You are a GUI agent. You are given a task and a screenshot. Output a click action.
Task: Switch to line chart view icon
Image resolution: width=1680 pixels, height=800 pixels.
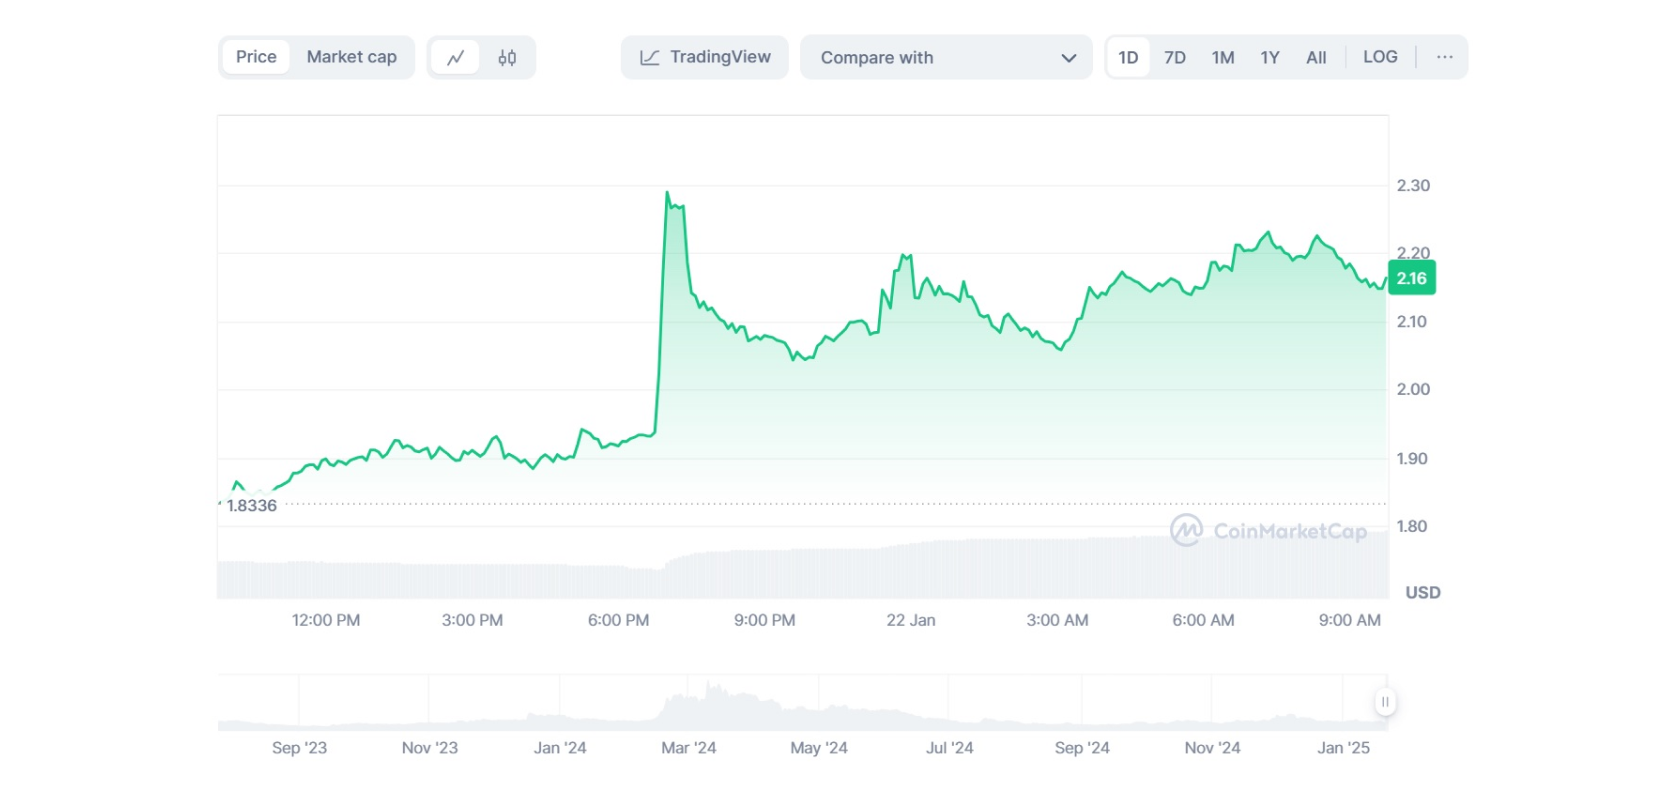point(456,58)
